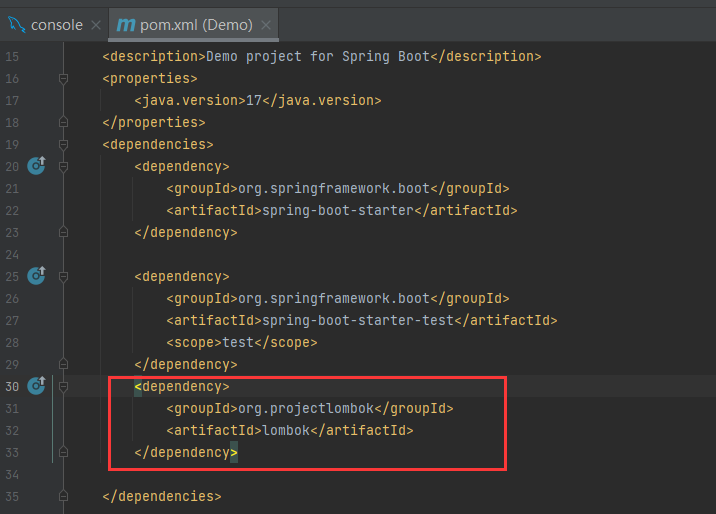Click the fold end marker on line 23
716x514 pixels.
(x=63, y=232)
